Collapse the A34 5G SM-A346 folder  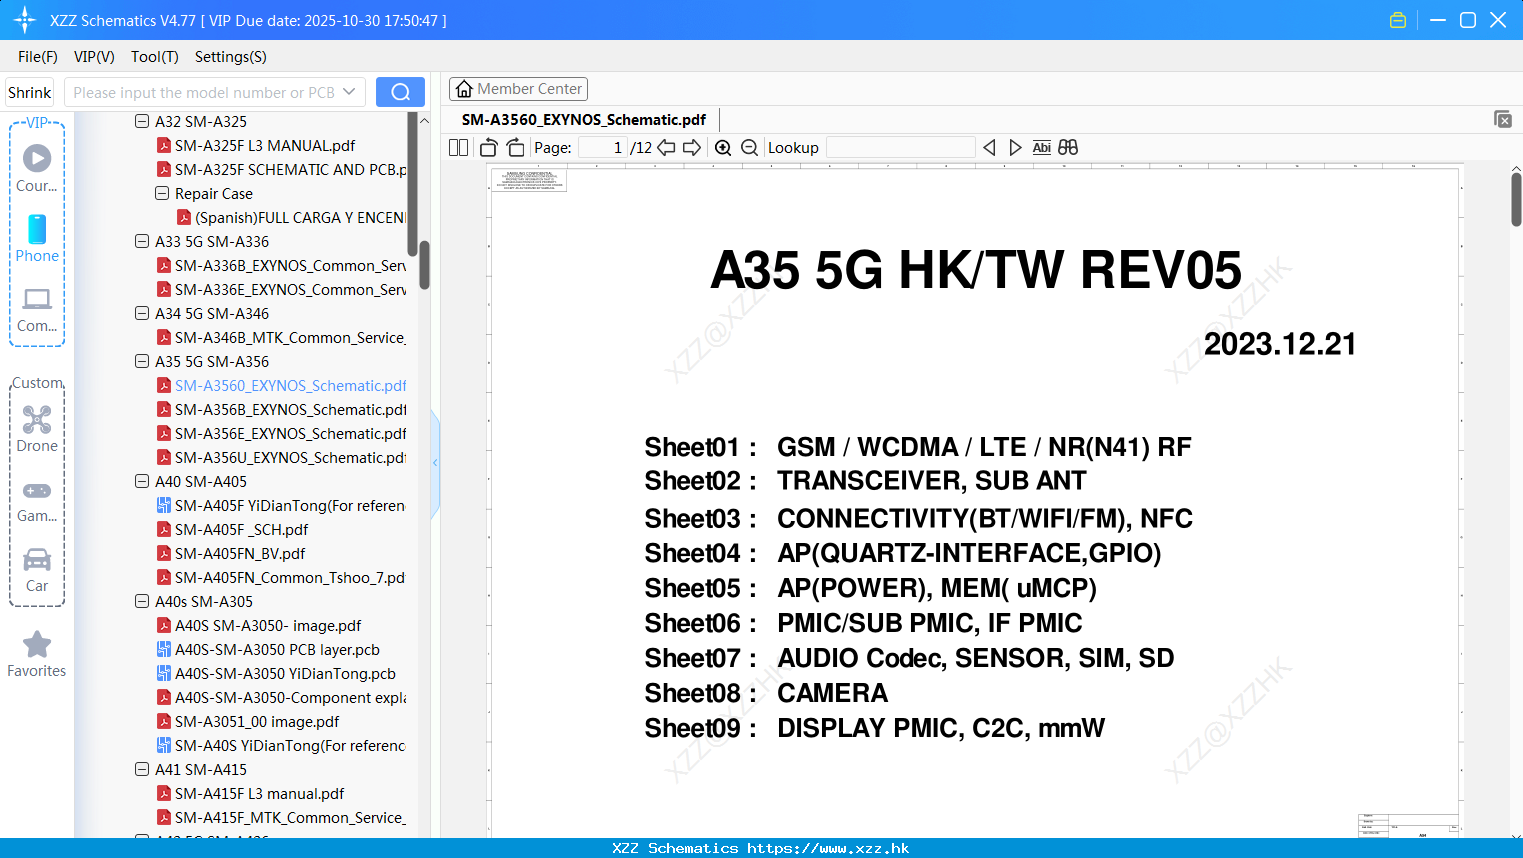pyautogui.click(x=142, y=313)
